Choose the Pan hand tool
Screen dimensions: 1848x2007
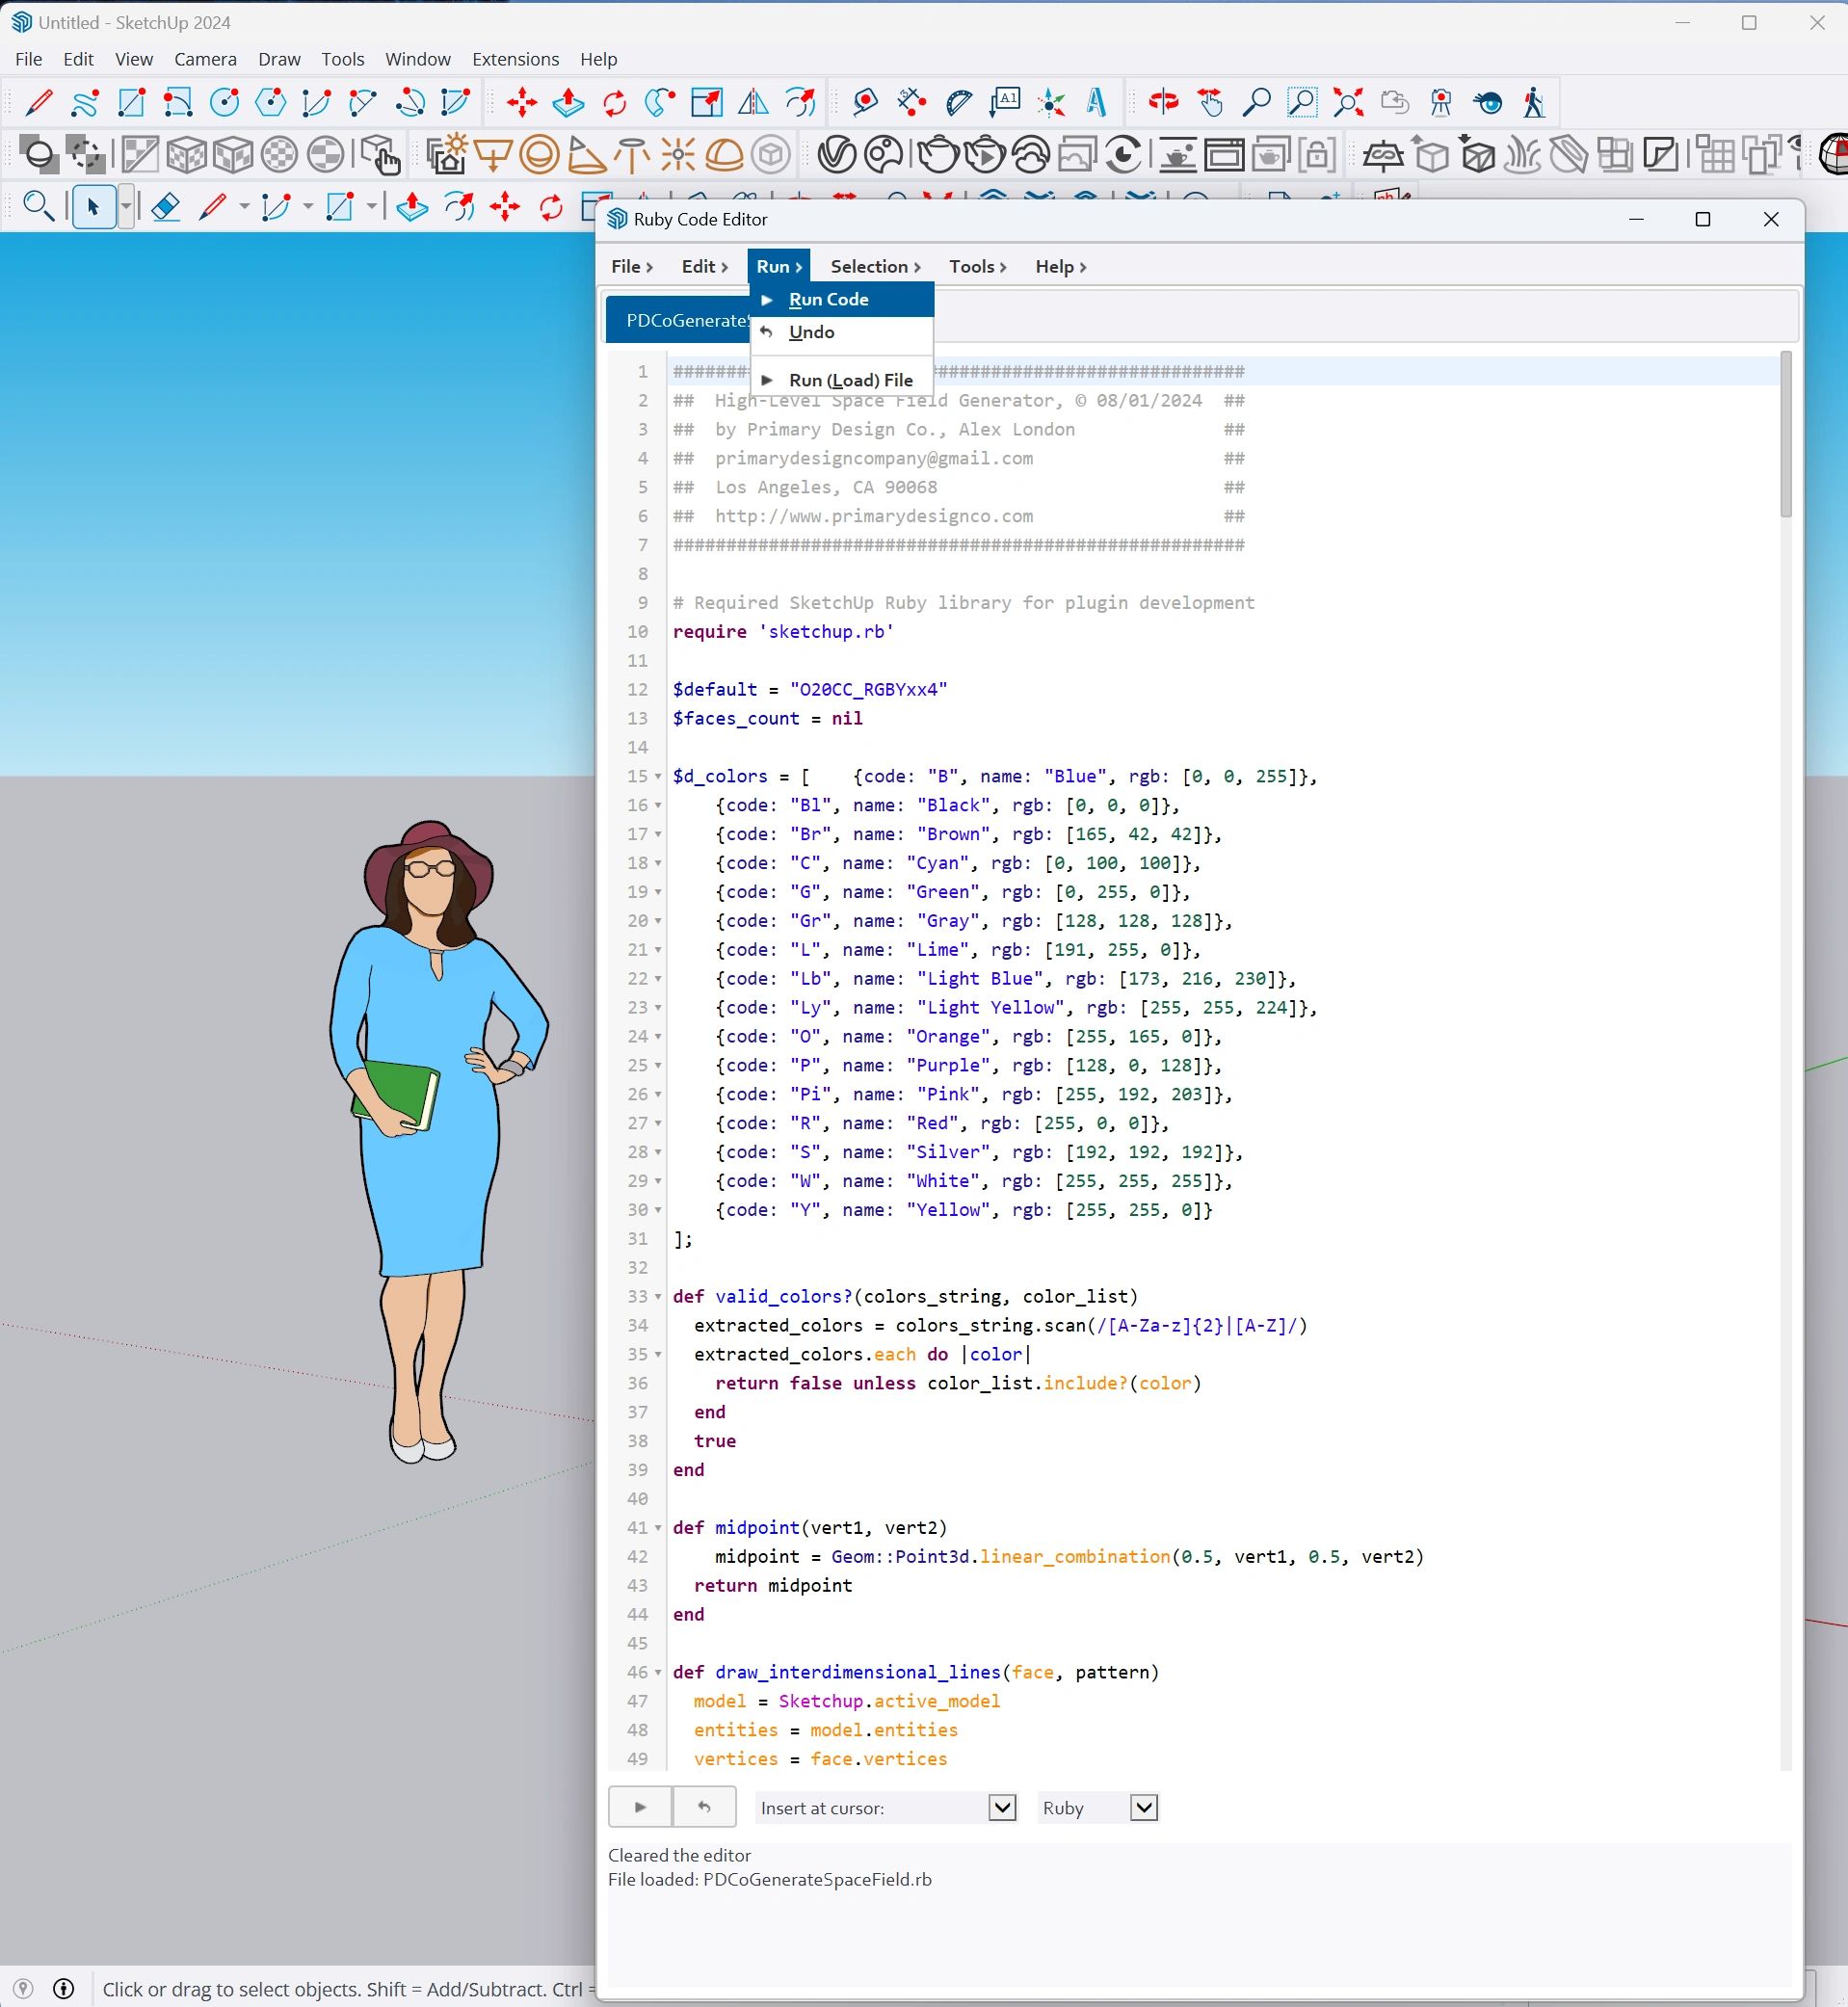pos(1210,102)
